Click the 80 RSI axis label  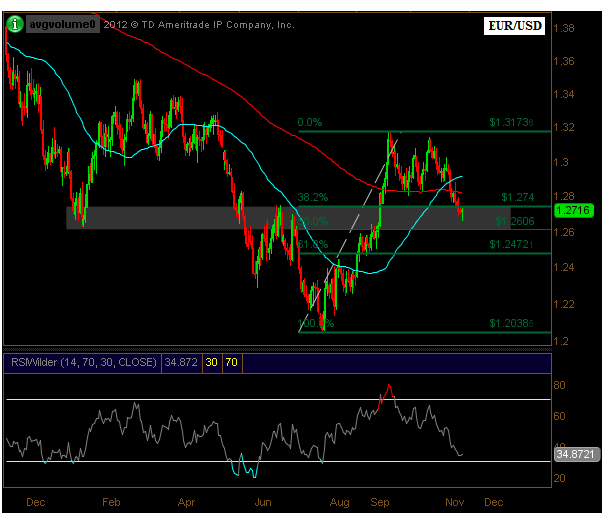point(559,385)
